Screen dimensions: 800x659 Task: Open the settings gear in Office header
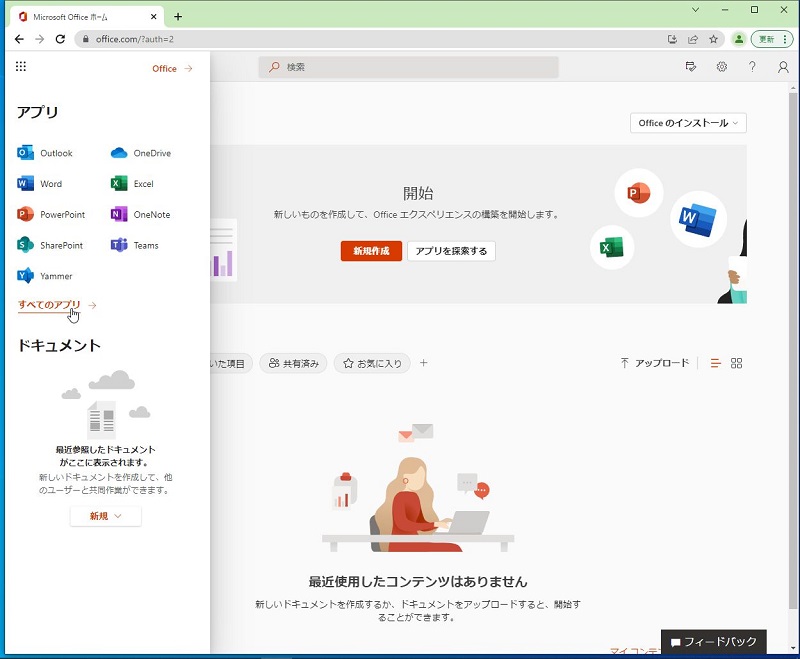point(721,67)
